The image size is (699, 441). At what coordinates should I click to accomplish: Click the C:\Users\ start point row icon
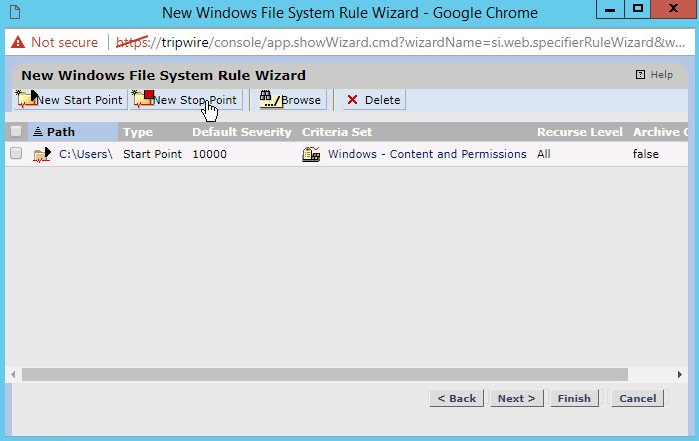(x=42, y=154)
